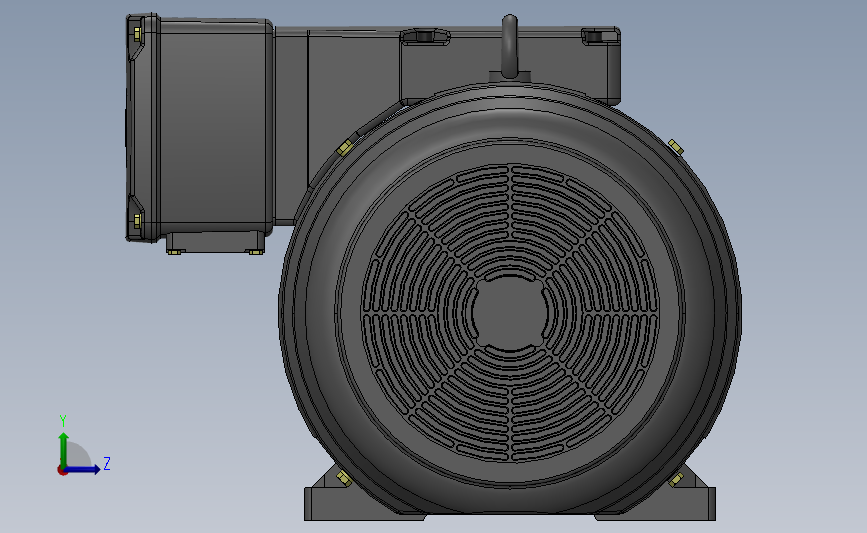This screenshot has width=867, height=533.
Task: Select the lower-left yellow bolt near the motor foot
Action: [343, 478]
